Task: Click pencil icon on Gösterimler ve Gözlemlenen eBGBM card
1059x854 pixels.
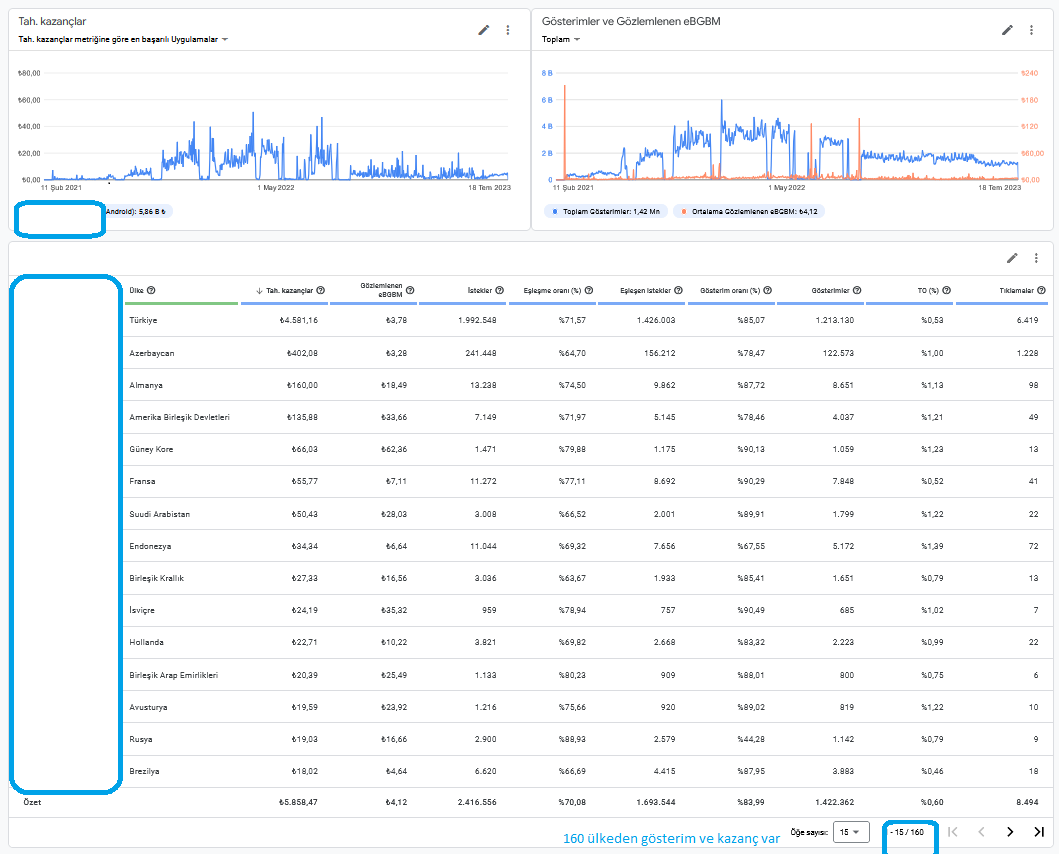Action: (1007, 30)
